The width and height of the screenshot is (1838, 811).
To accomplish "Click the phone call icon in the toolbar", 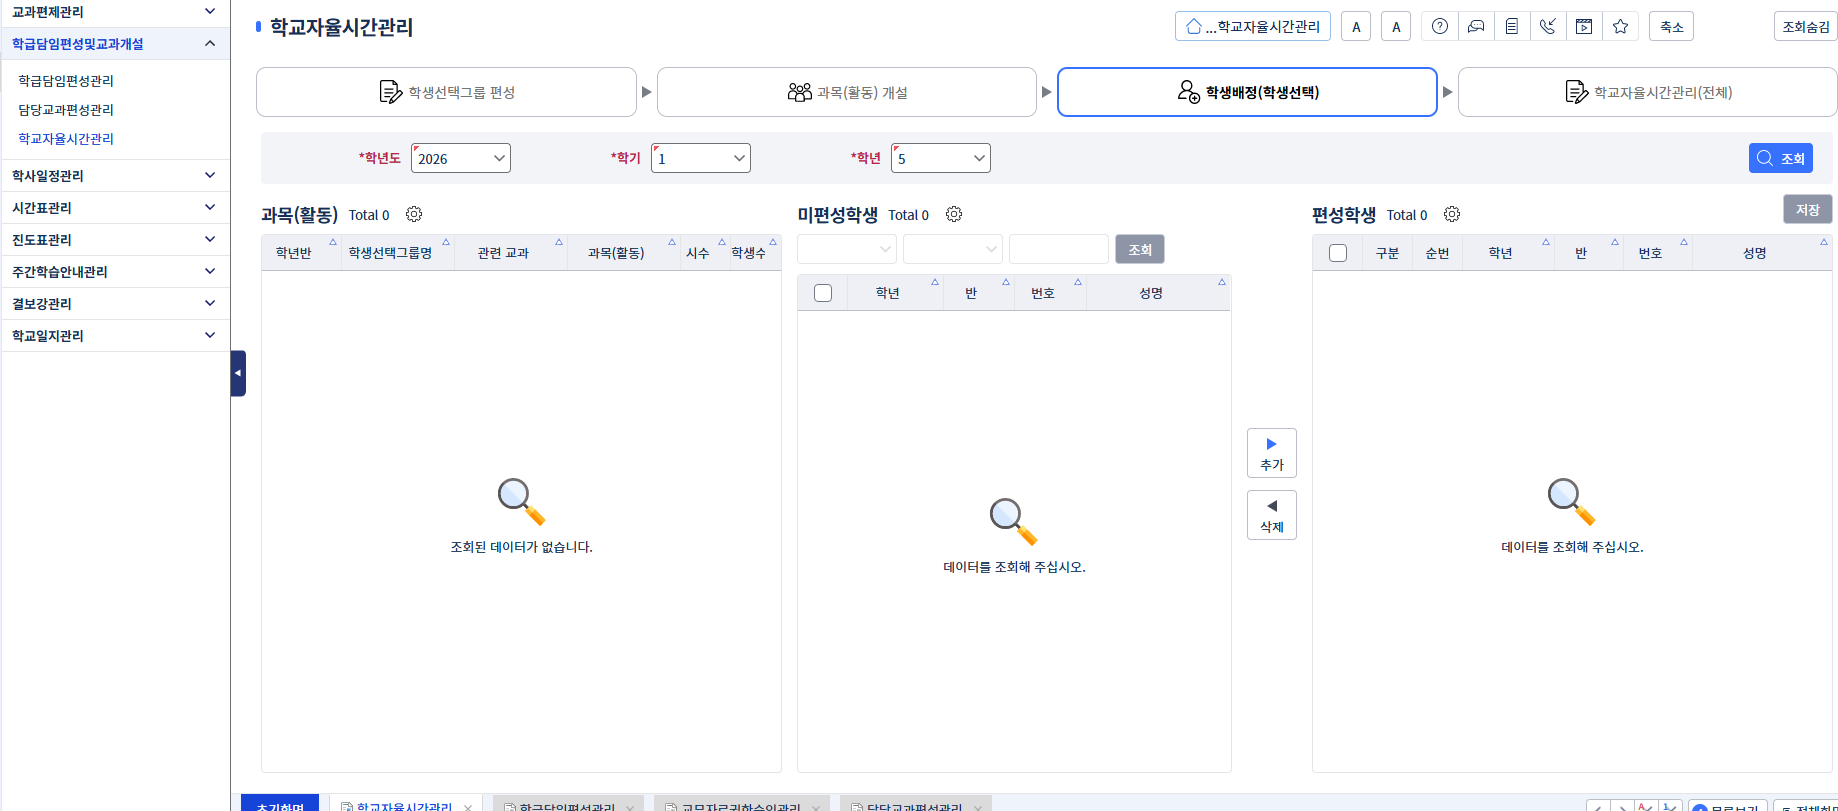I will click(x=1548, y=27).
